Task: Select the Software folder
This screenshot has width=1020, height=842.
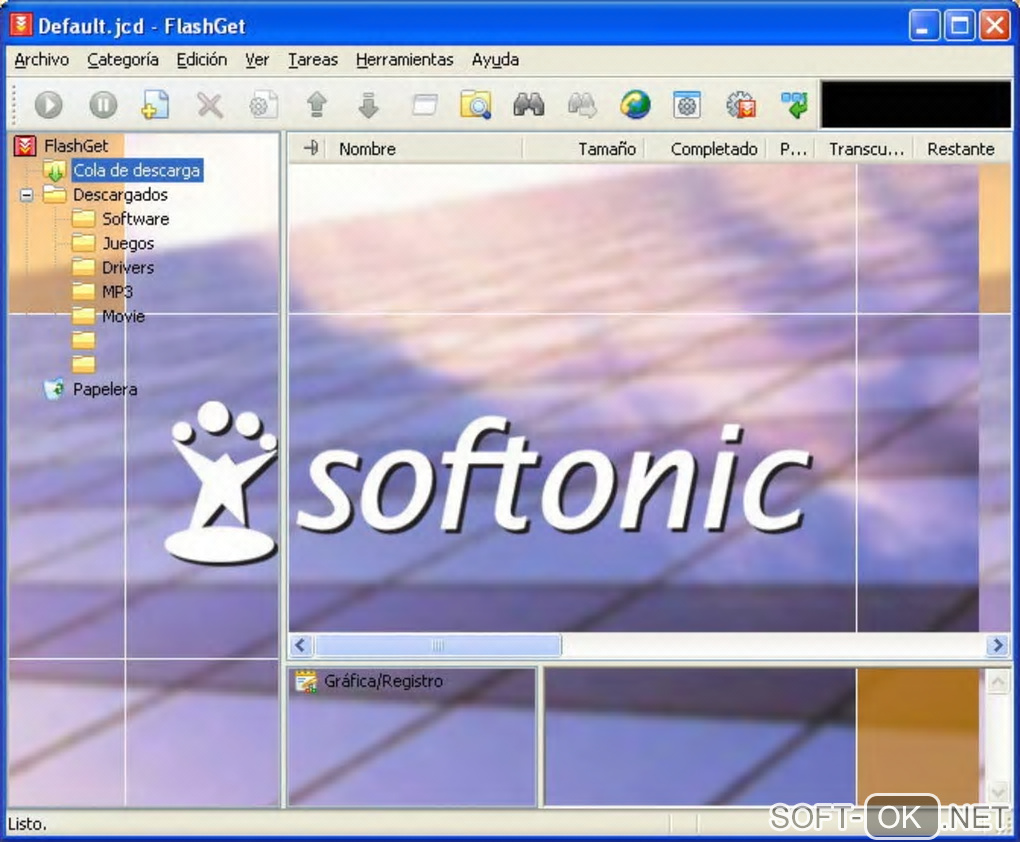Action: [x=135, y=219]
